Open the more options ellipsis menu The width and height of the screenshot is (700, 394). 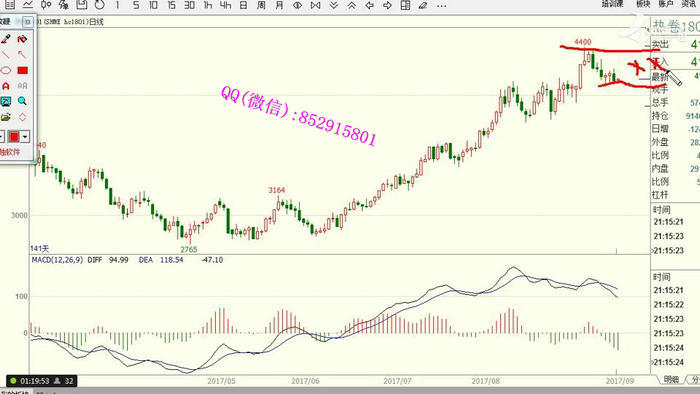pyautogui.click(x=442, y=5)
